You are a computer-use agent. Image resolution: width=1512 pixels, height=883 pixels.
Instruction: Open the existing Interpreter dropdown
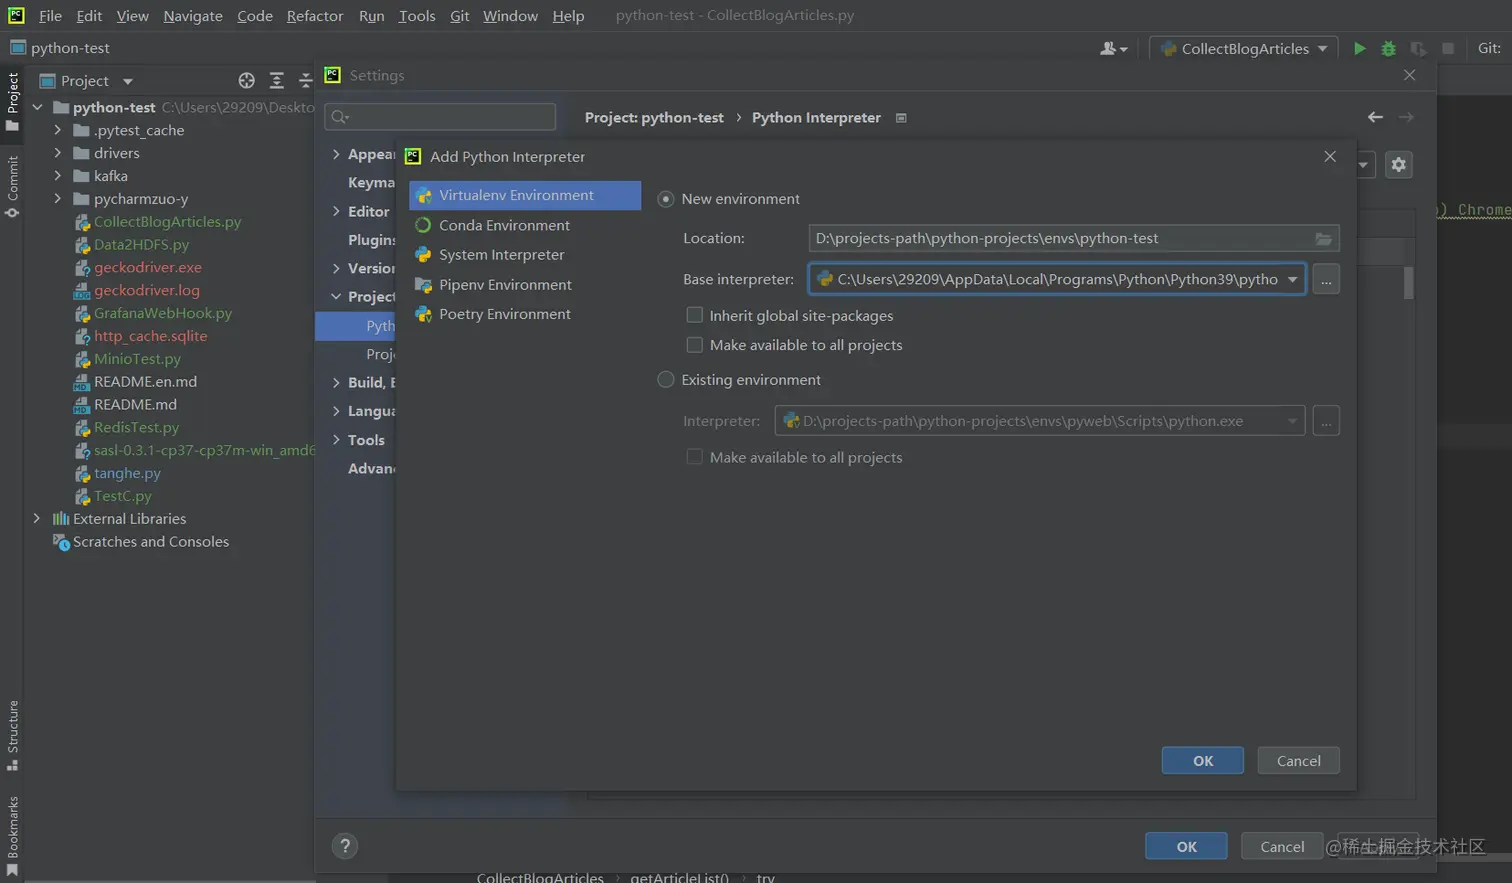point(1292,421)
